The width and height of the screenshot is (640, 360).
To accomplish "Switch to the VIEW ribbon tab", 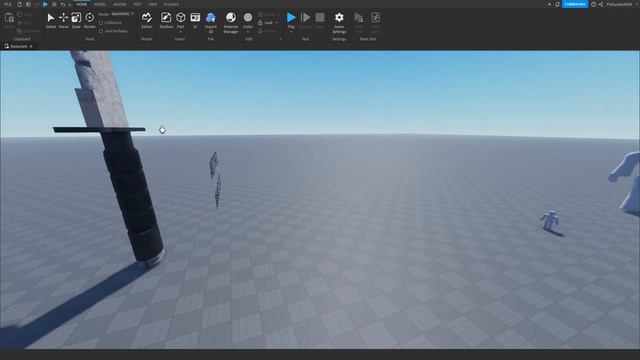I will coord(153,4).
